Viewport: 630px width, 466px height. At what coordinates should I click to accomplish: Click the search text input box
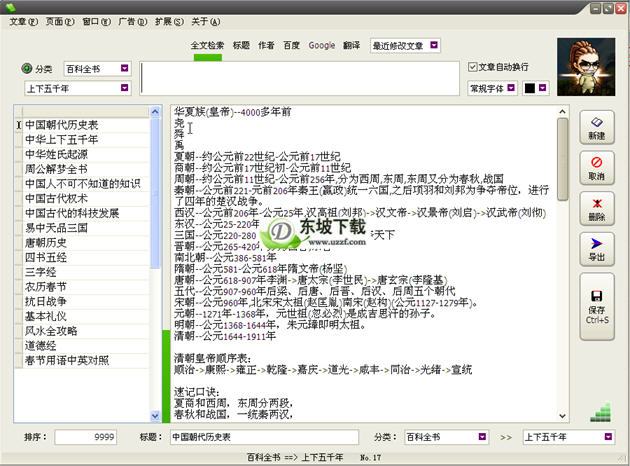click(x=299, y=78)
